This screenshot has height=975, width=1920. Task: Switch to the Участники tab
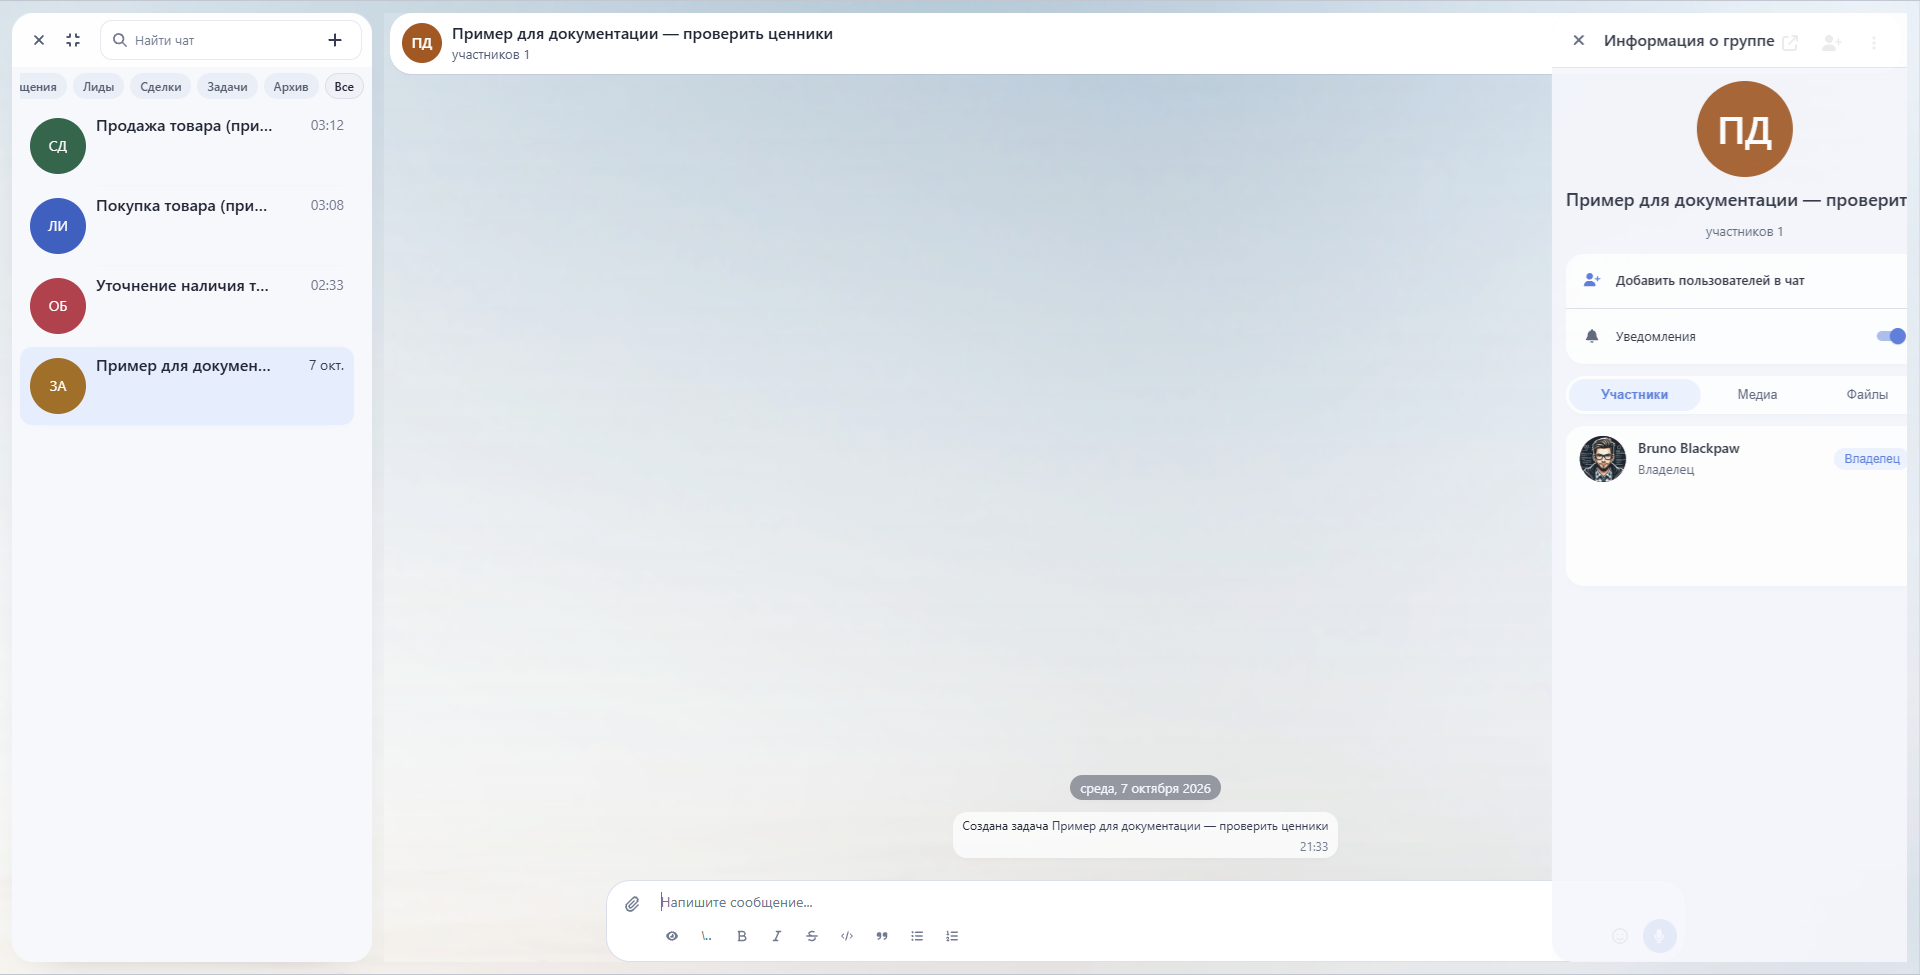(x=1634, y=394)
